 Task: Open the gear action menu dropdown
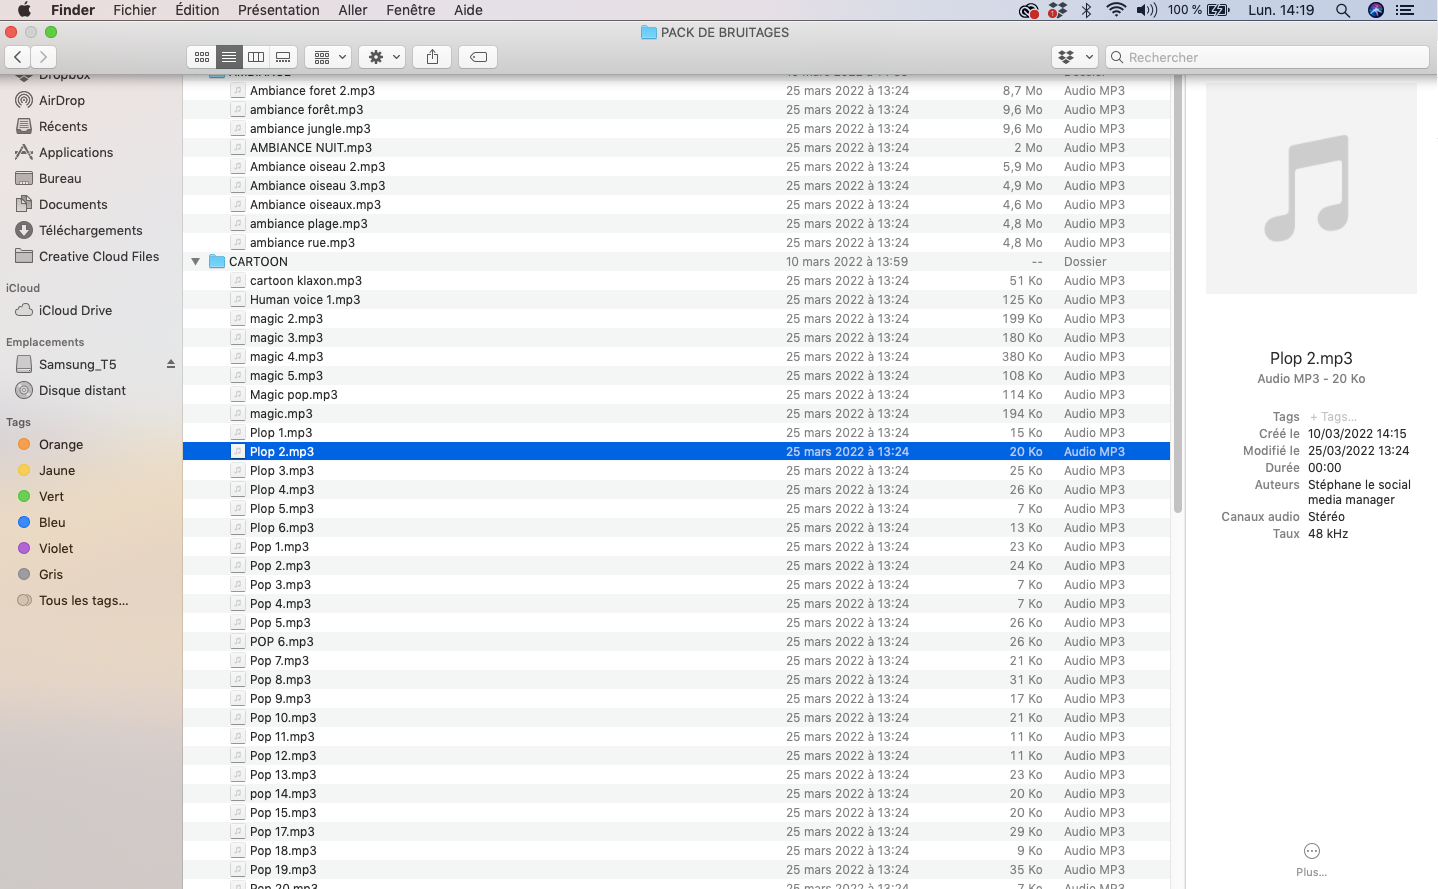(x=384, y=57)
